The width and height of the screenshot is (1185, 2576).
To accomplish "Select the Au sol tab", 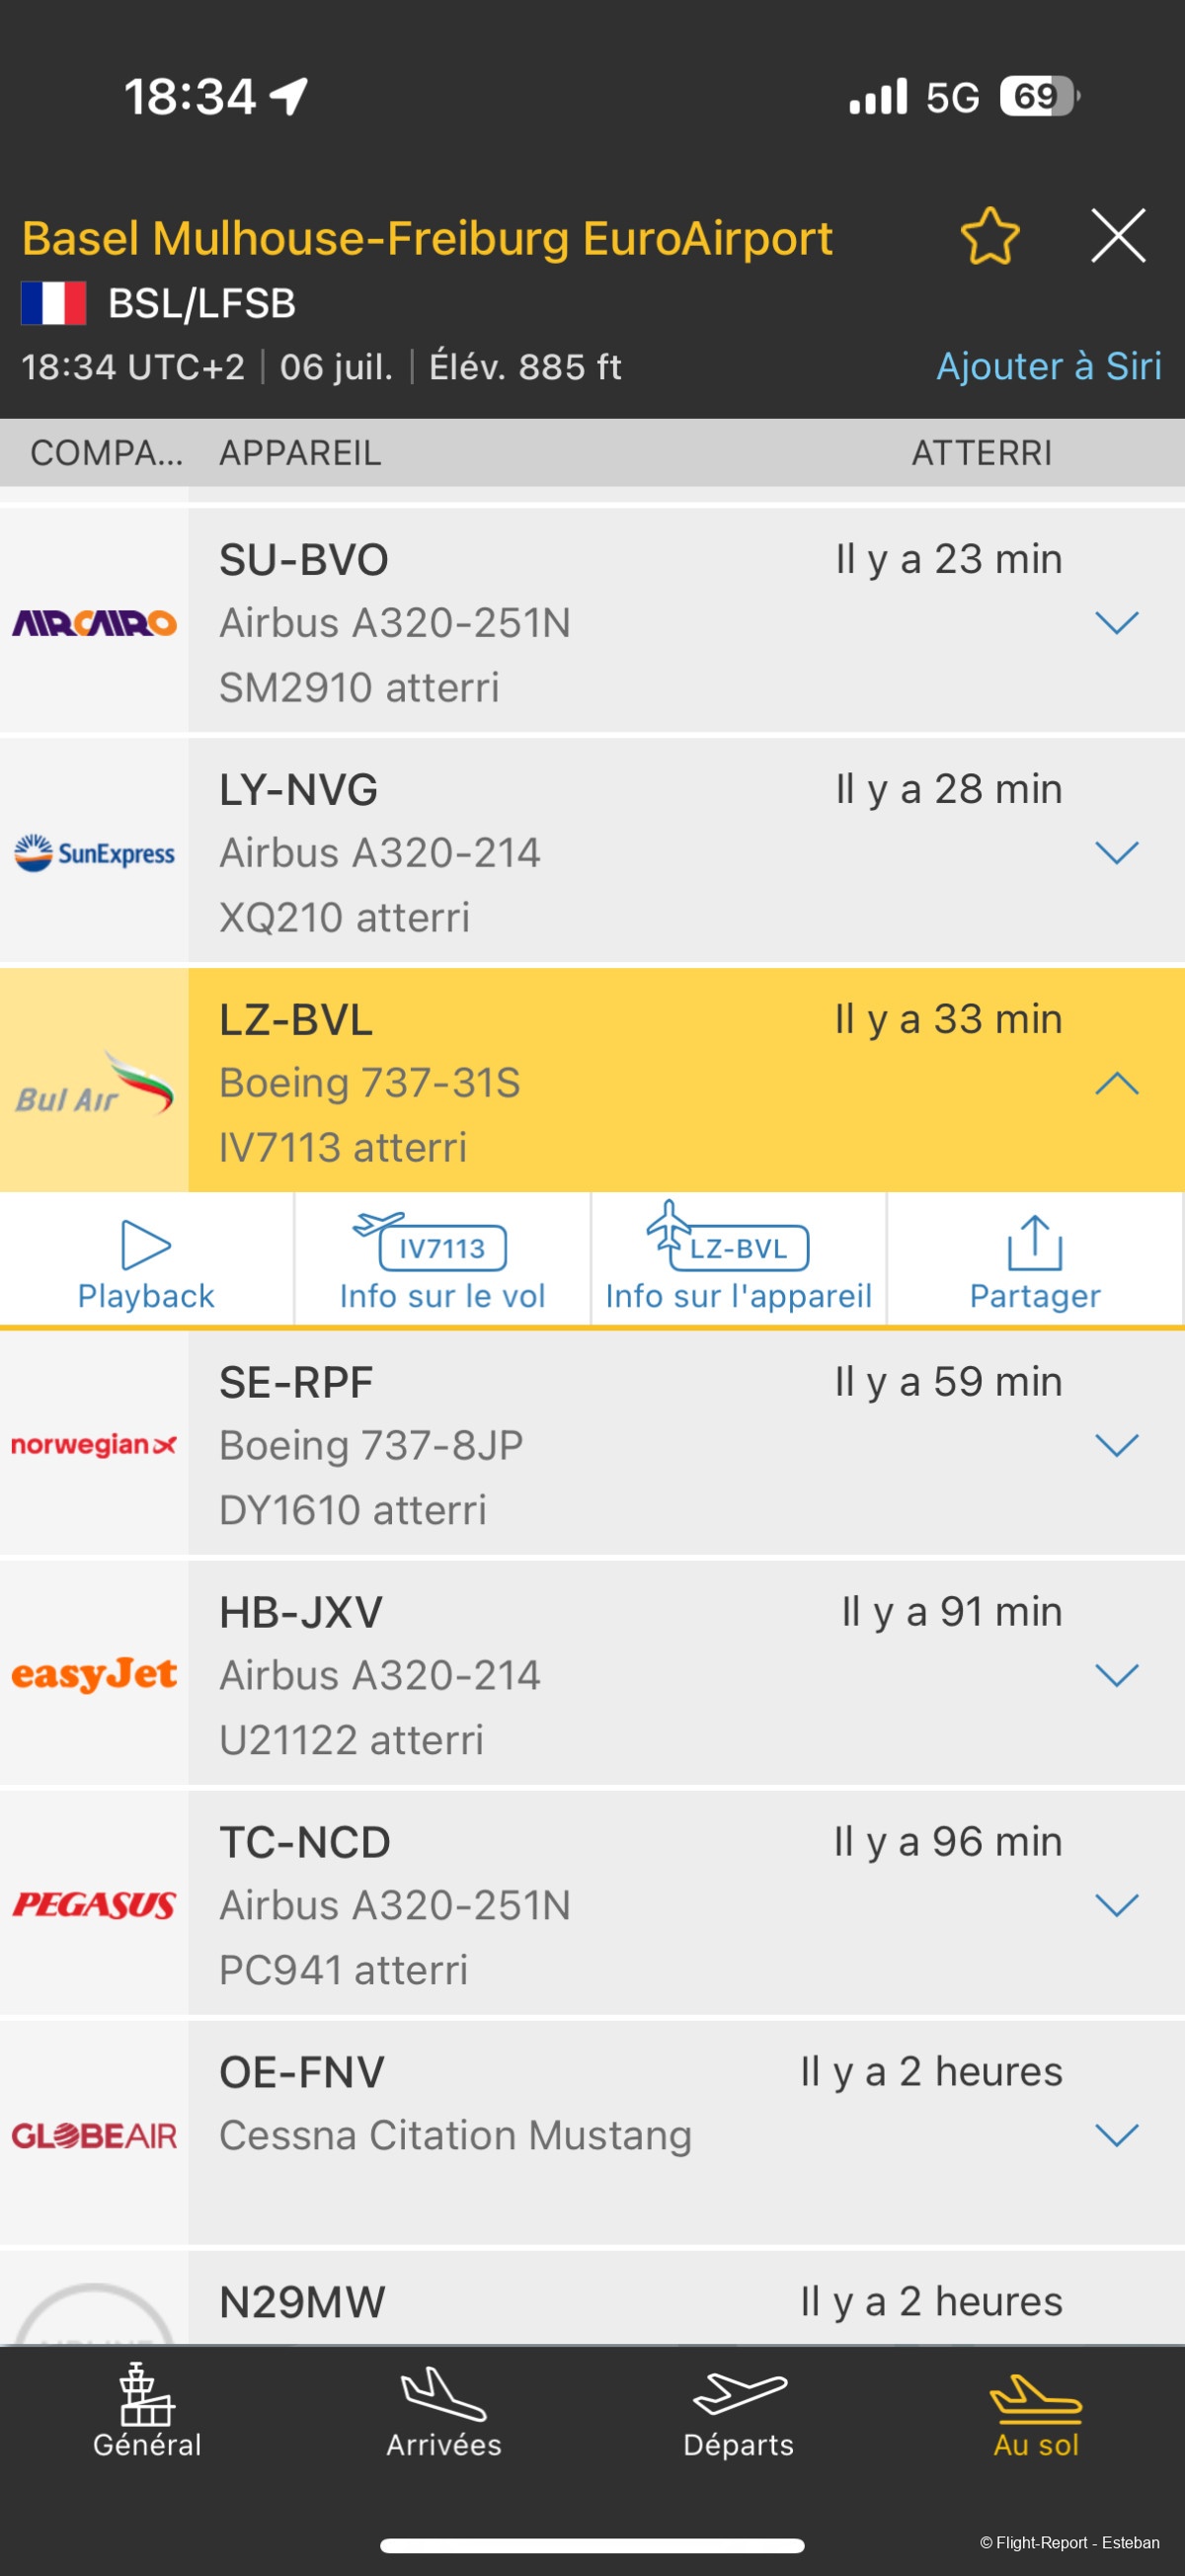I will pos(1036,2414).
